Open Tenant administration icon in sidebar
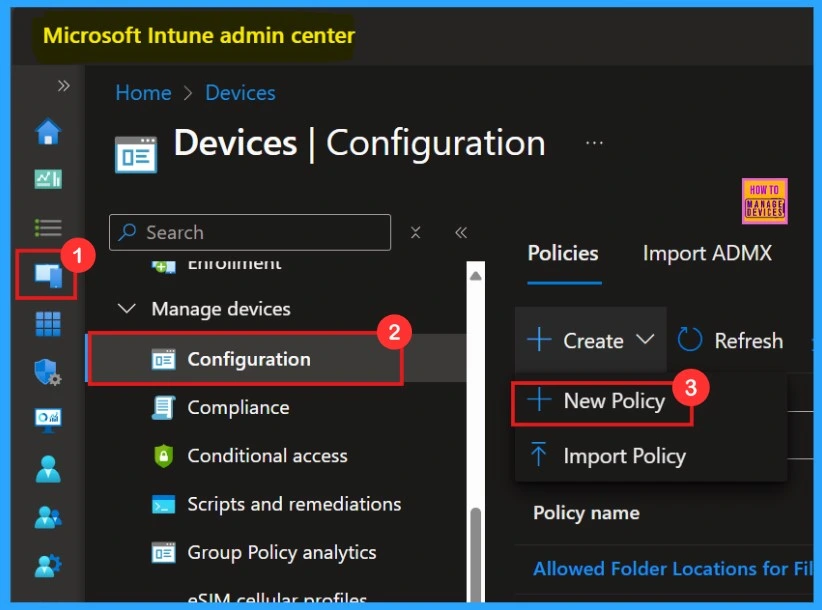The image size is (822, 610). tap(48, 565)
